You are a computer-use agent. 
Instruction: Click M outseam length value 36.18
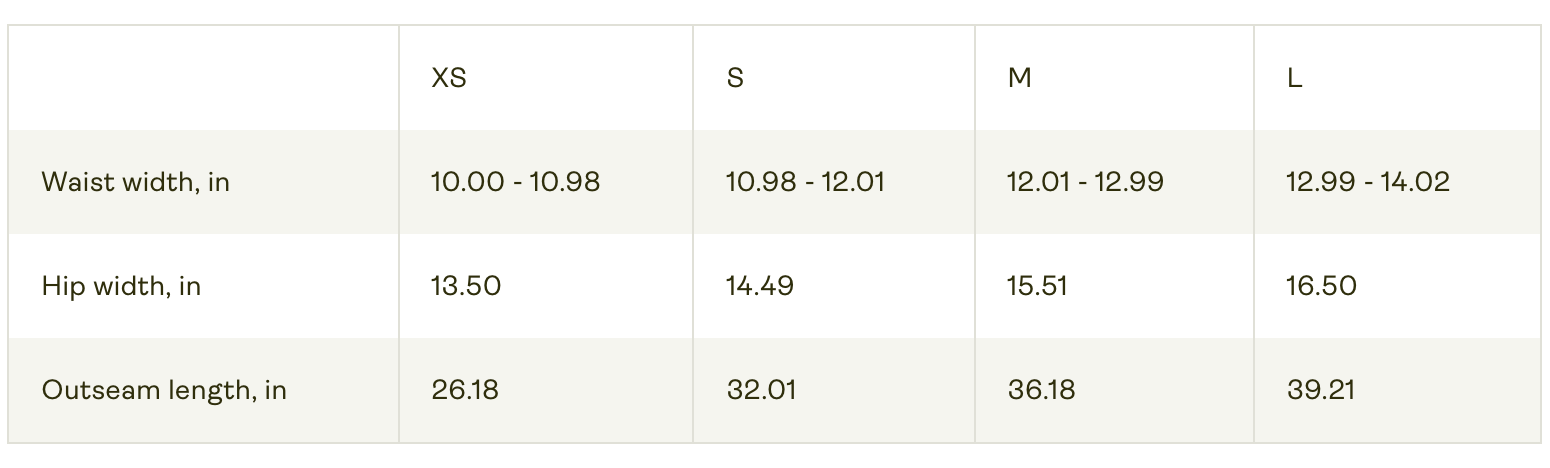[x=1041, y=390]
